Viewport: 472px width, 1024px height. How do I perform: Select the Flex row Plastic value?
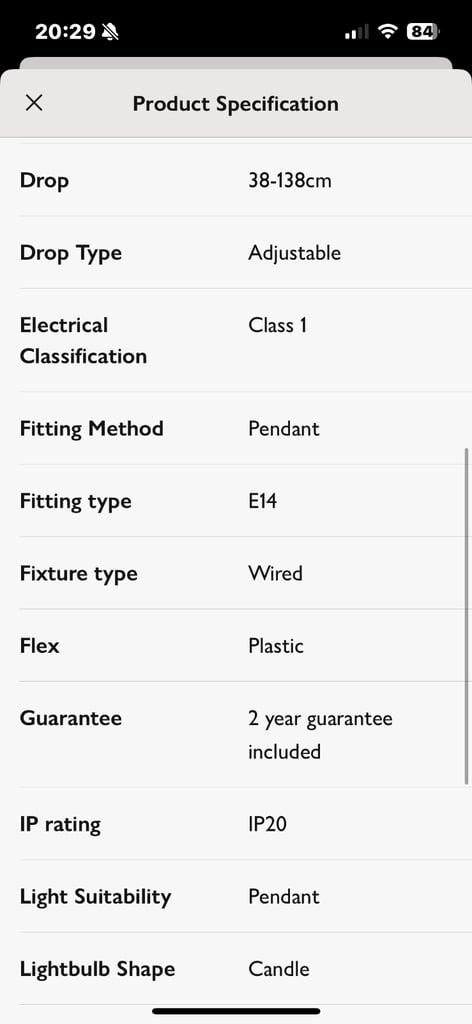click(276, 646)
